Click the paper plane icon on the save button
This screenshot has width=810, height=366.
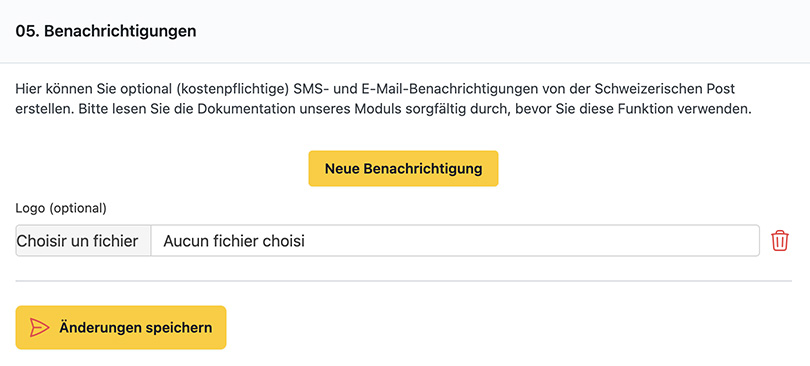coord(39,328)
